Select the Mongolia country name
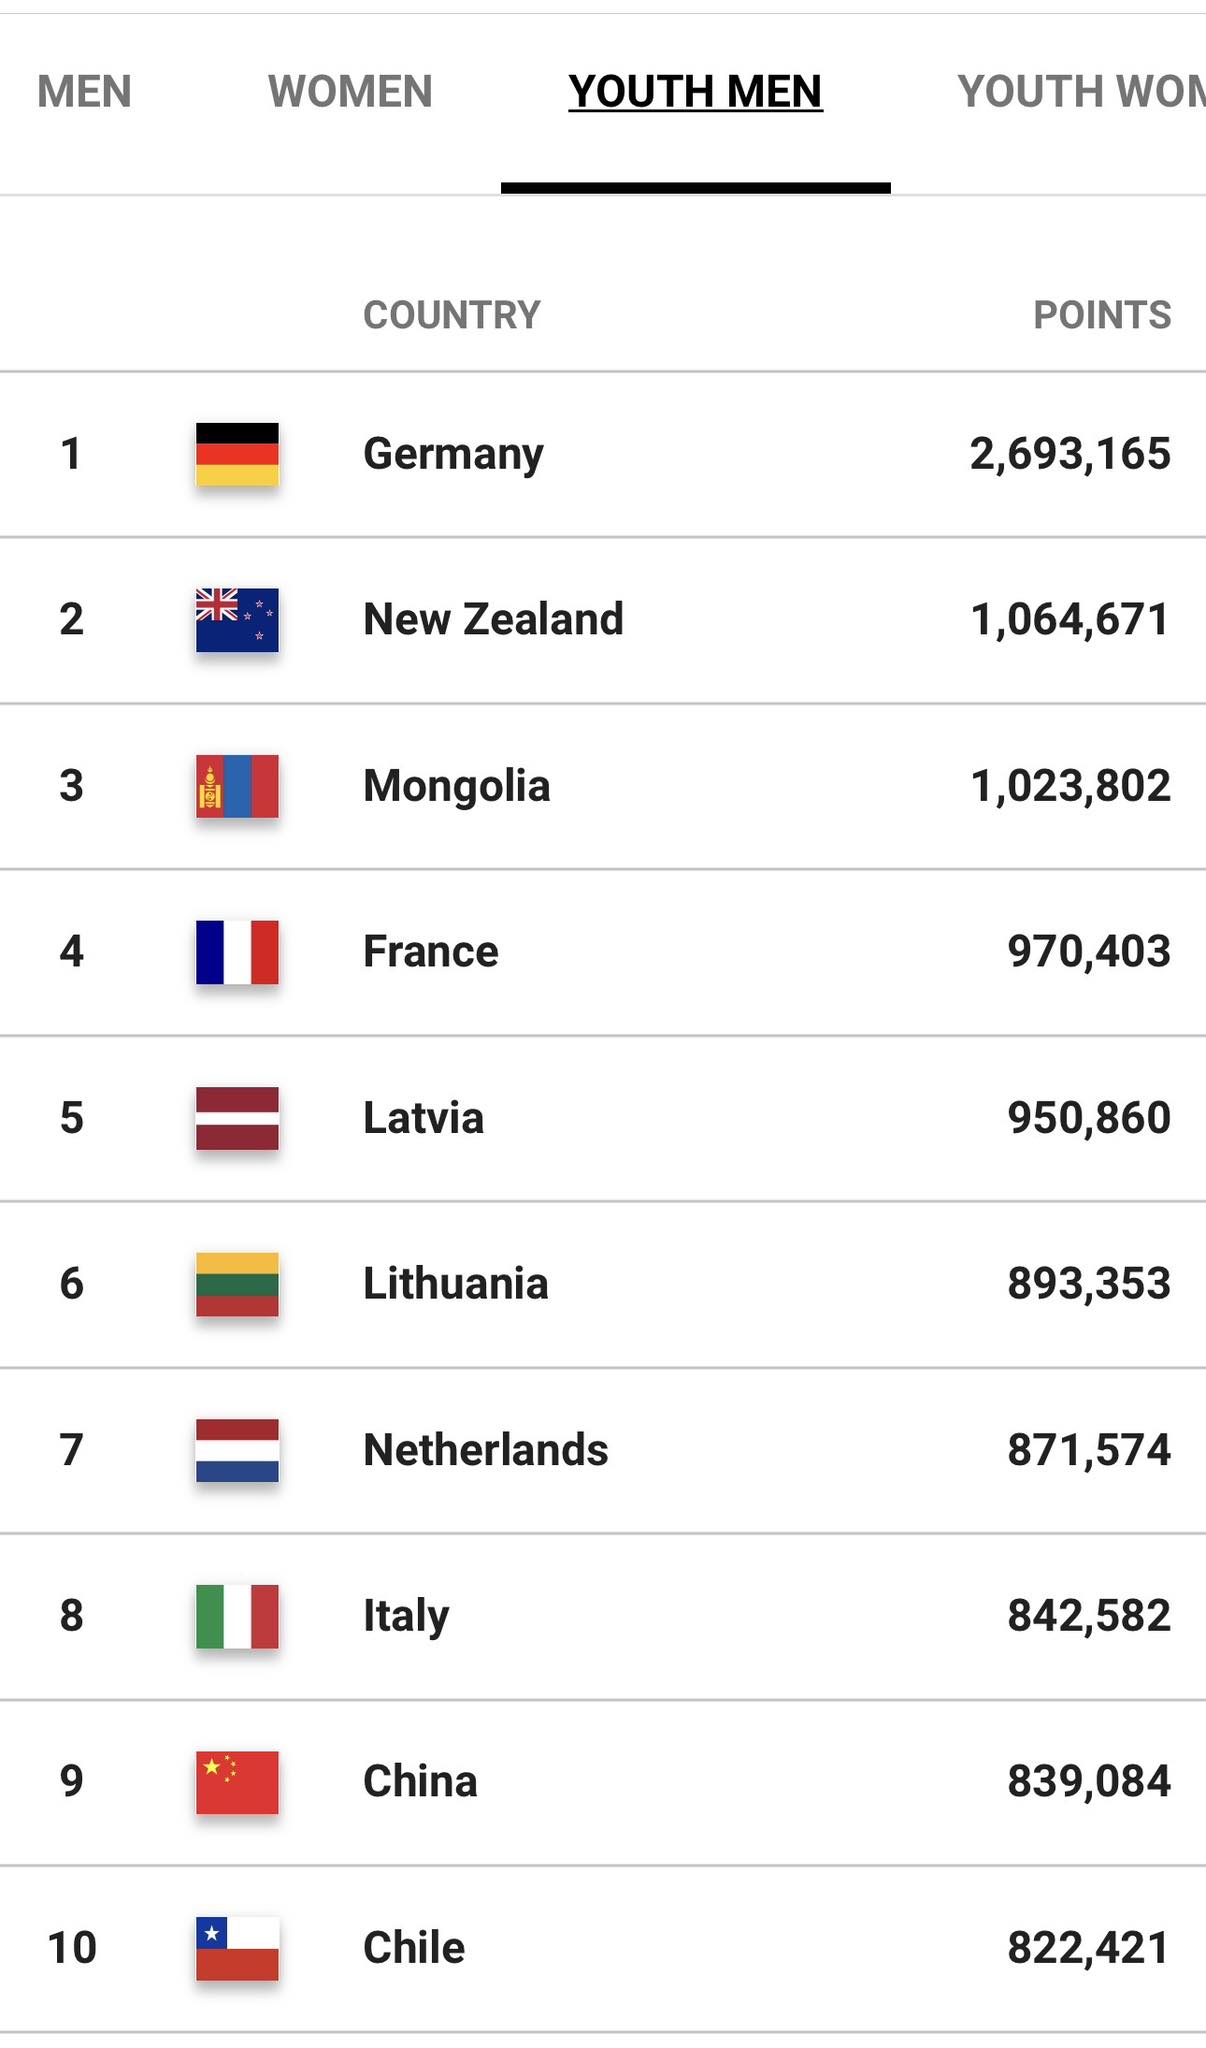This screenshot has height=2048, width=1206. 456,786
